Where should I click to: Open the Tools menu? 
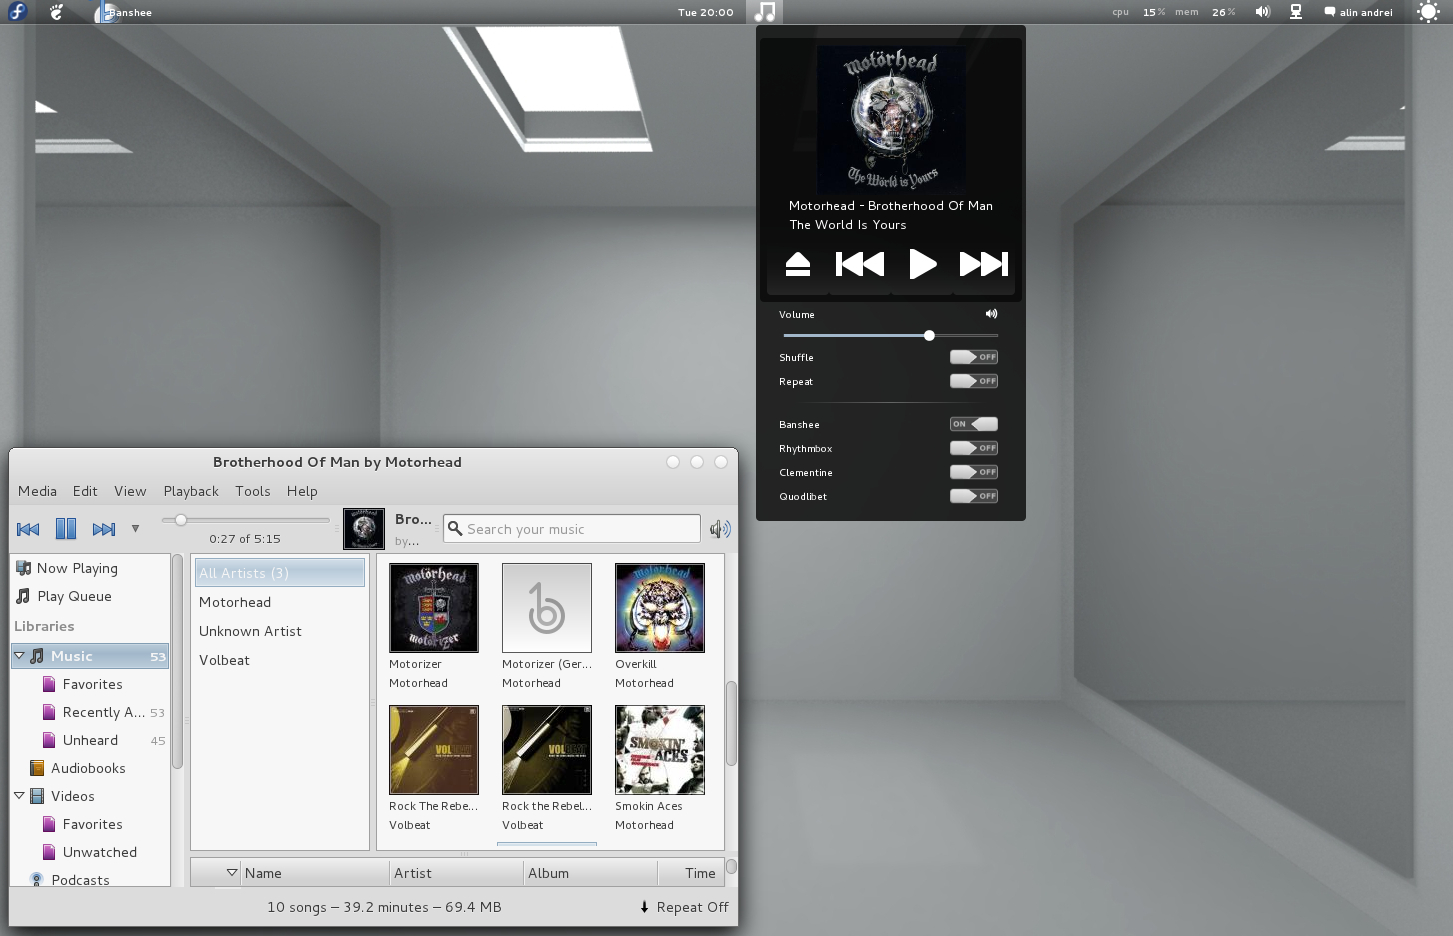pyautogui.click(x=253, y=491)
